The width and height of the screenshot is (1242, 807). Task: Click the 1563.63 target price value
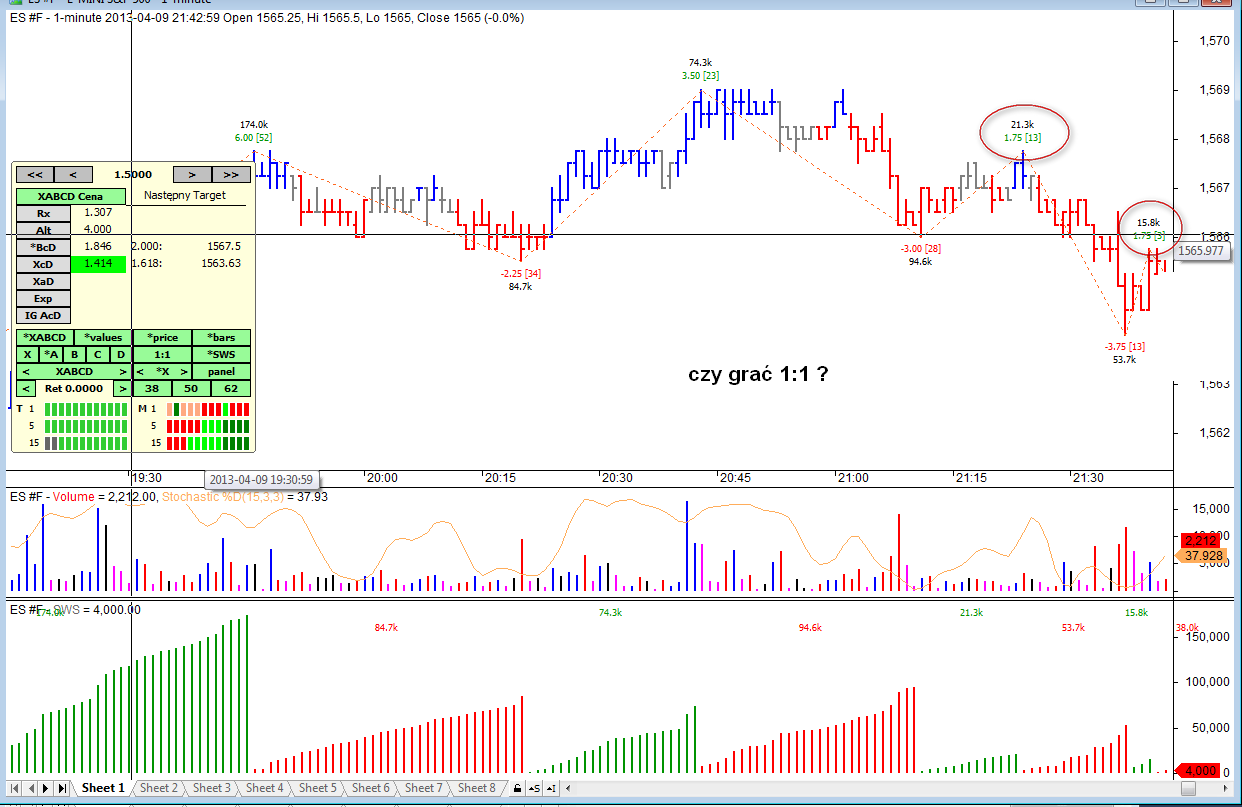[x=221, y=264]
